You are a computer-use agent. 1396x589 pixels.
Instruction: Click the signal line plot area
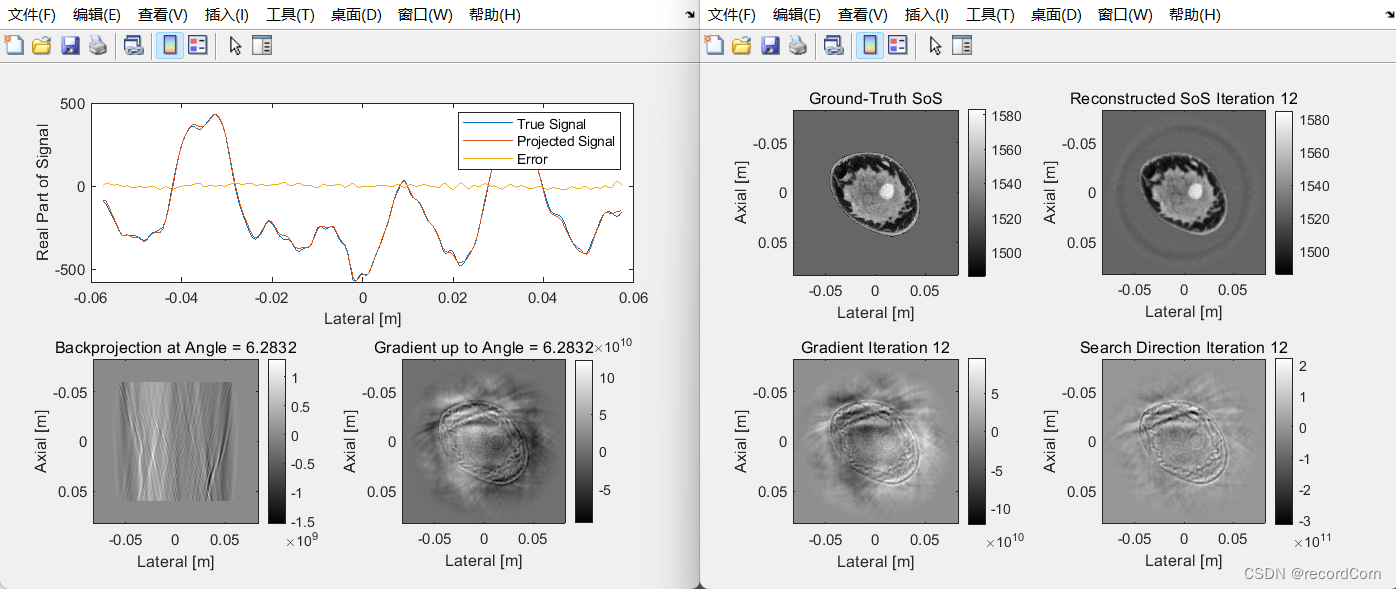pos(362,192)
